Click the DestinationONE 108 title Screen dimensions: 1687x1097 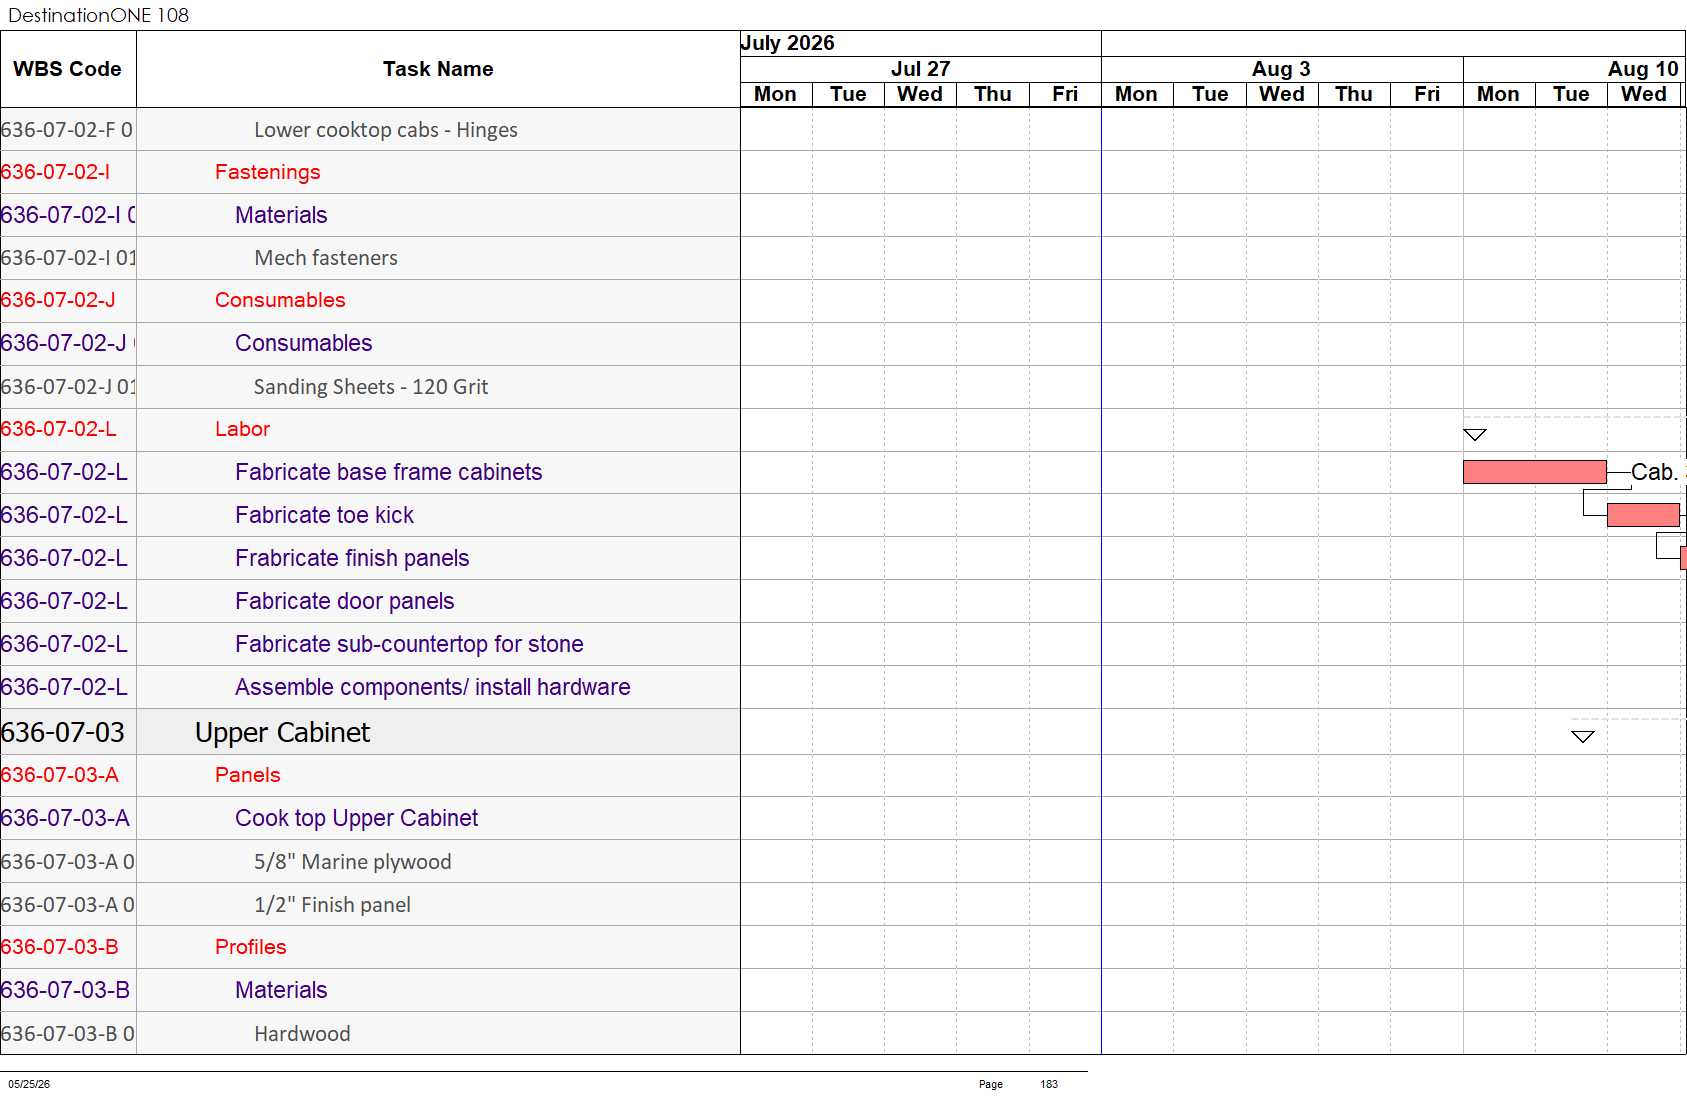click(x=98, y=15)
